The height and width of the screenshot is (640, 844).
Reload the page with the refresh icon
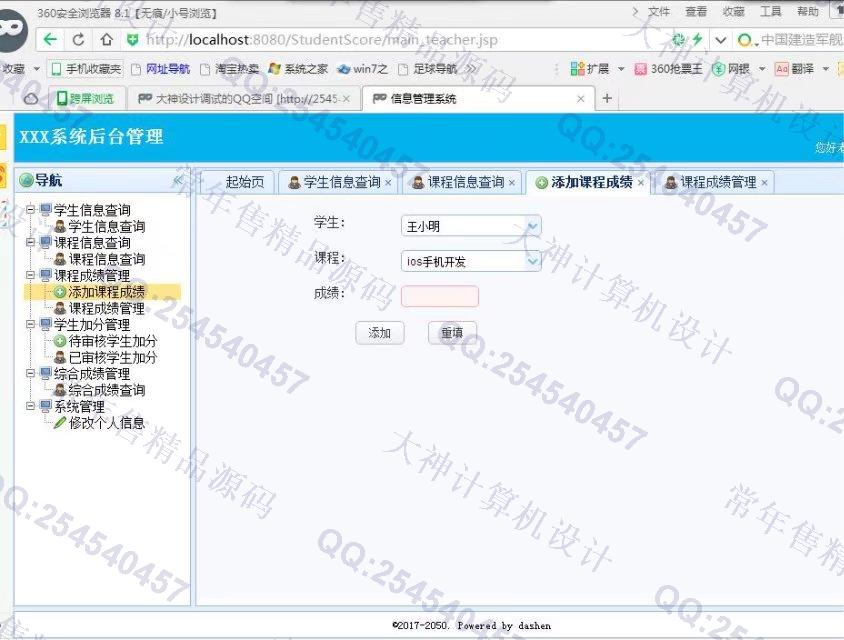[79, 39]
